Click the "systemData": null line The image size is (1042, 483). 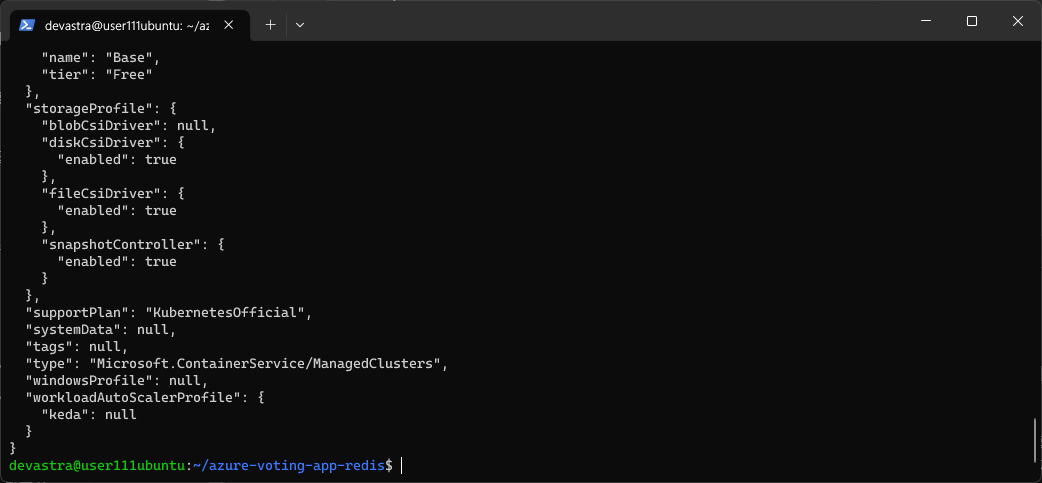click(x=100, y=330)
